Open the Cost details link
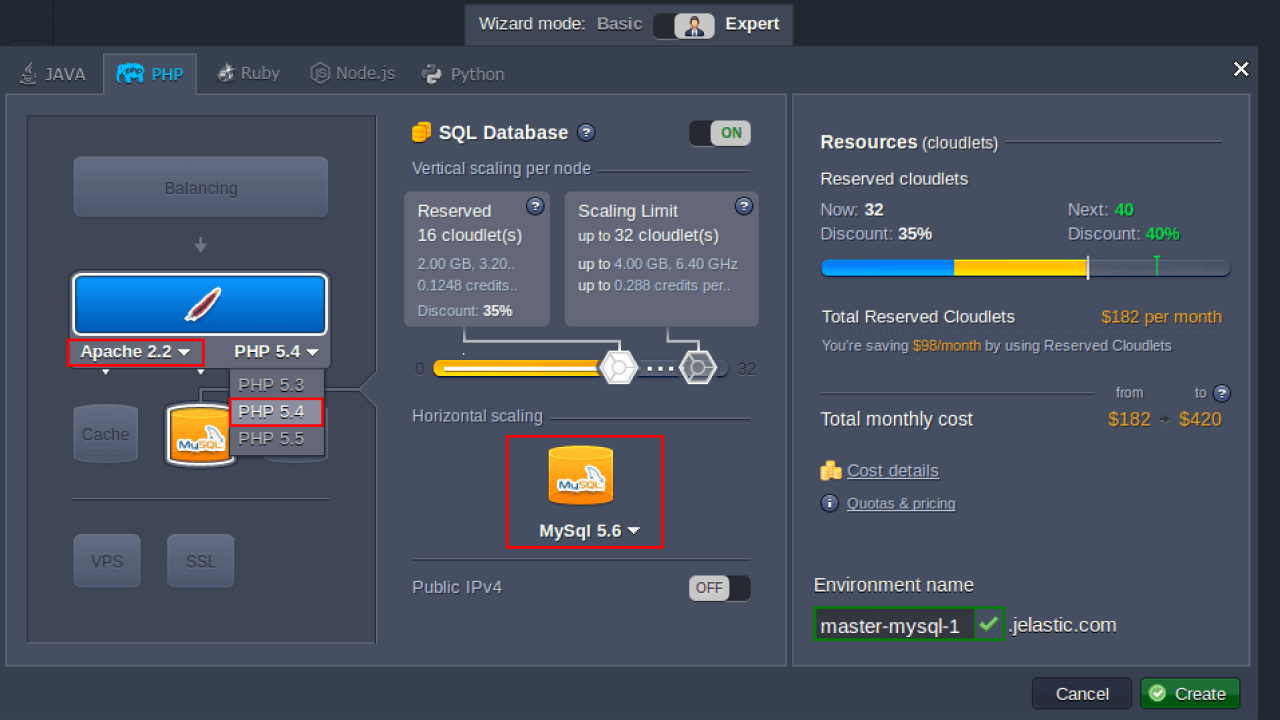1280x720 pixels. [x=892, y=471]
